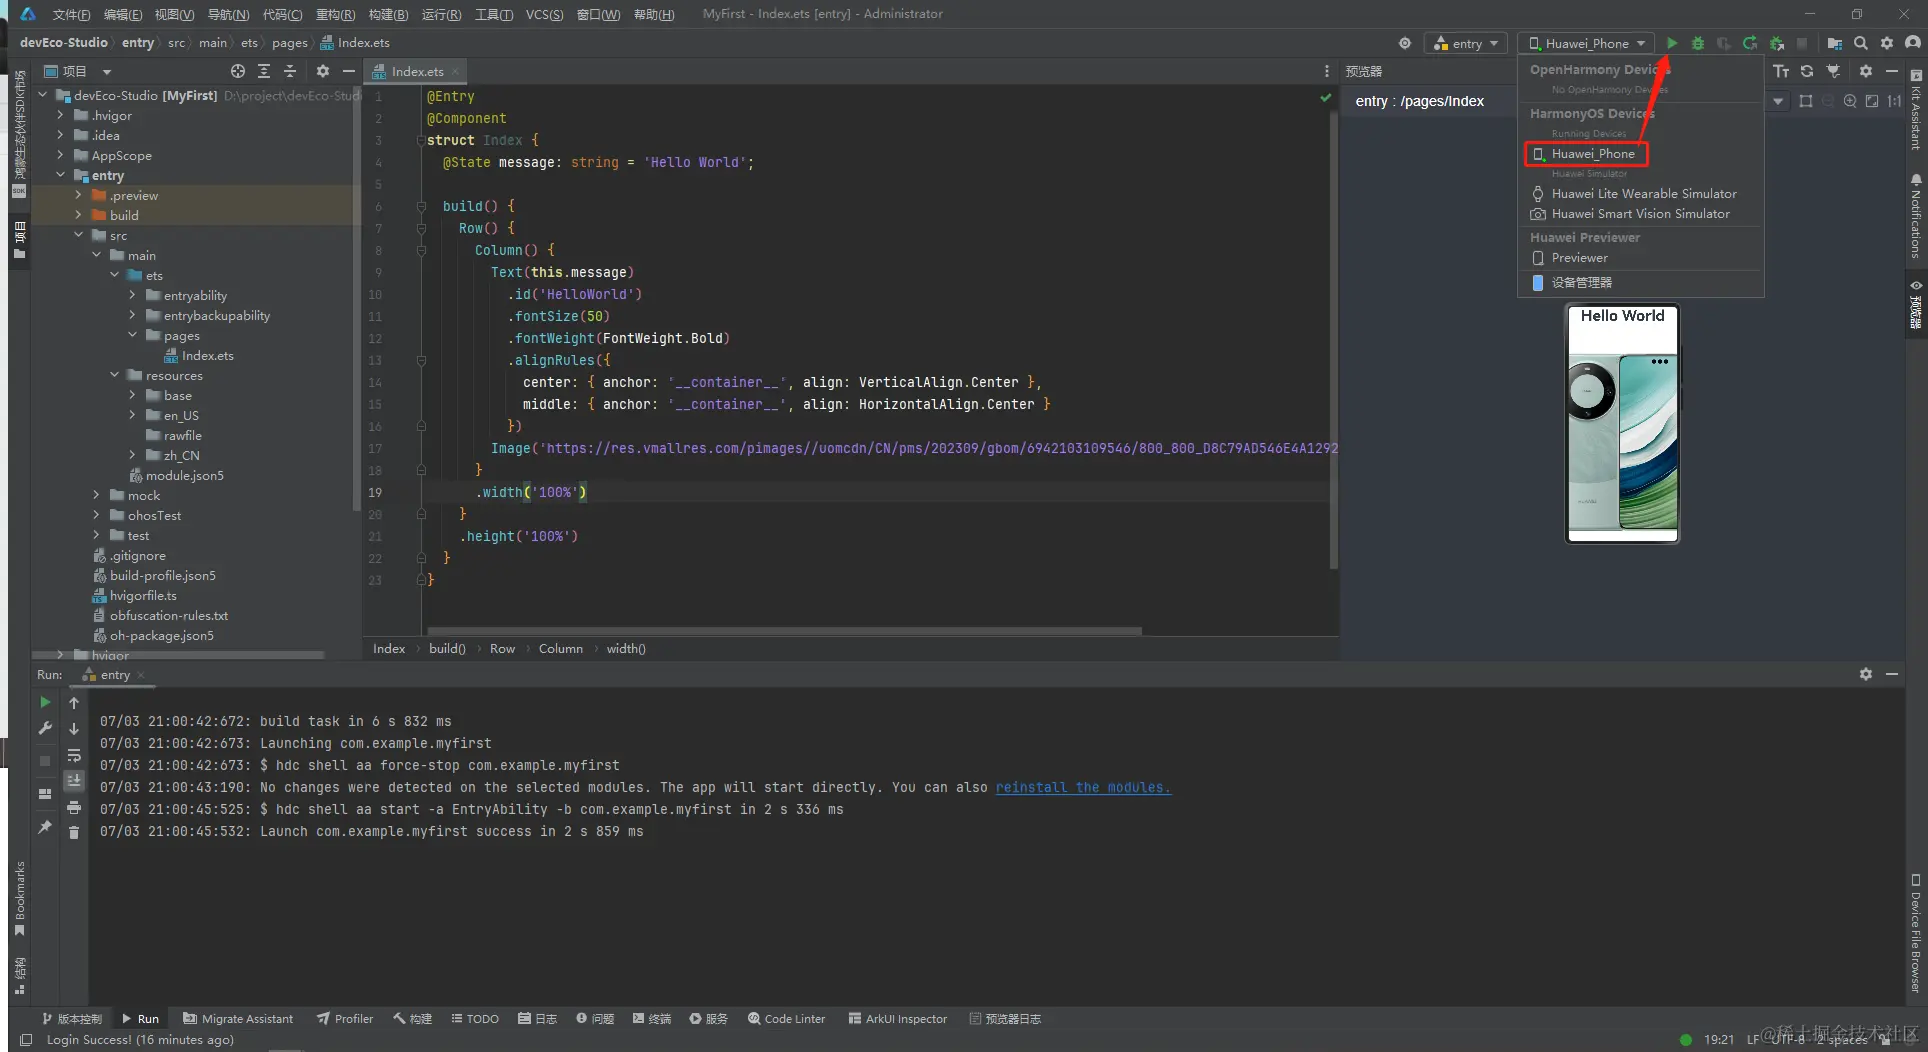Viewport: 1928px width, 1052px height.
Task: Select Huawei_Phone in the device list
Action: (1586, 154)
